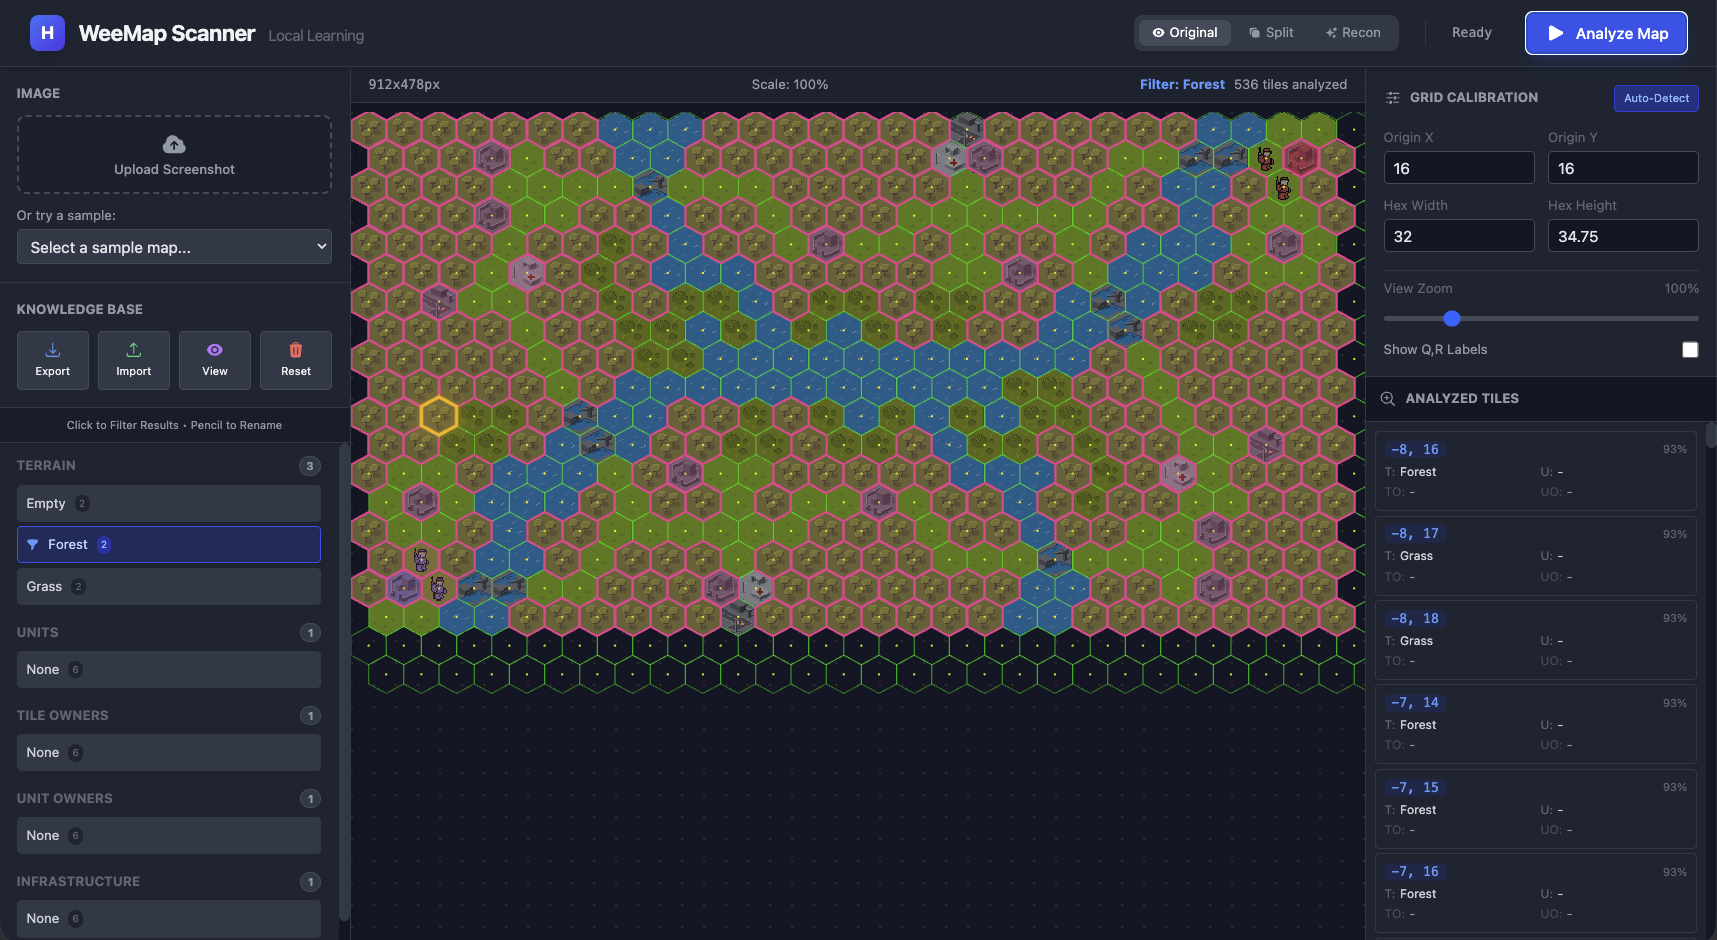Open the Select a sample map dropdown

click(174, 247)
